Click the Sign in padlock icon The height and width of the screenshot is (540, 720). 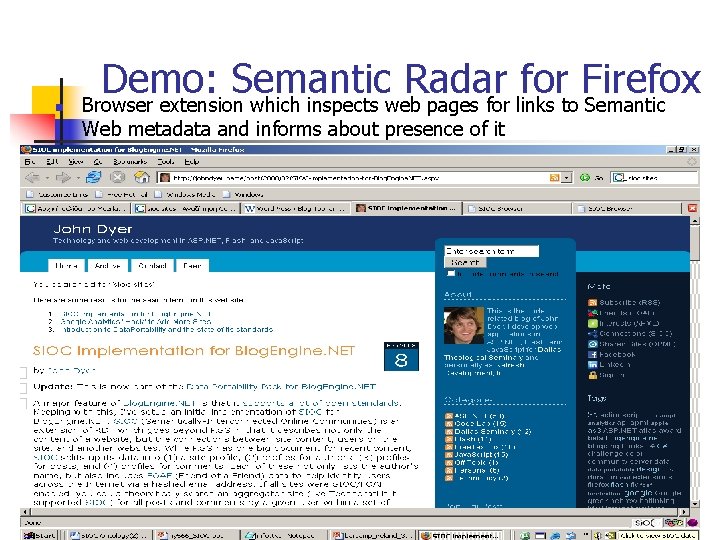pos(592,375)
